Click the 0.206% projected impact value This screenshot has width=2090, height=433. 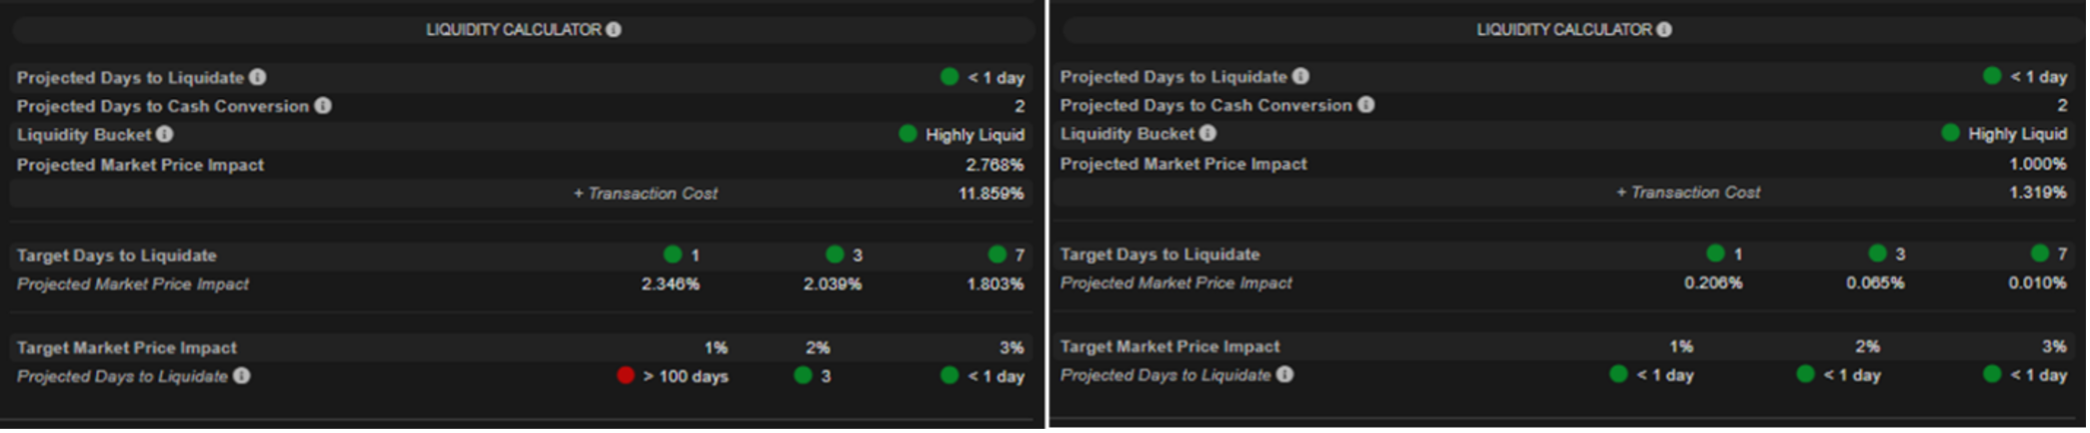pos(1713,283)
